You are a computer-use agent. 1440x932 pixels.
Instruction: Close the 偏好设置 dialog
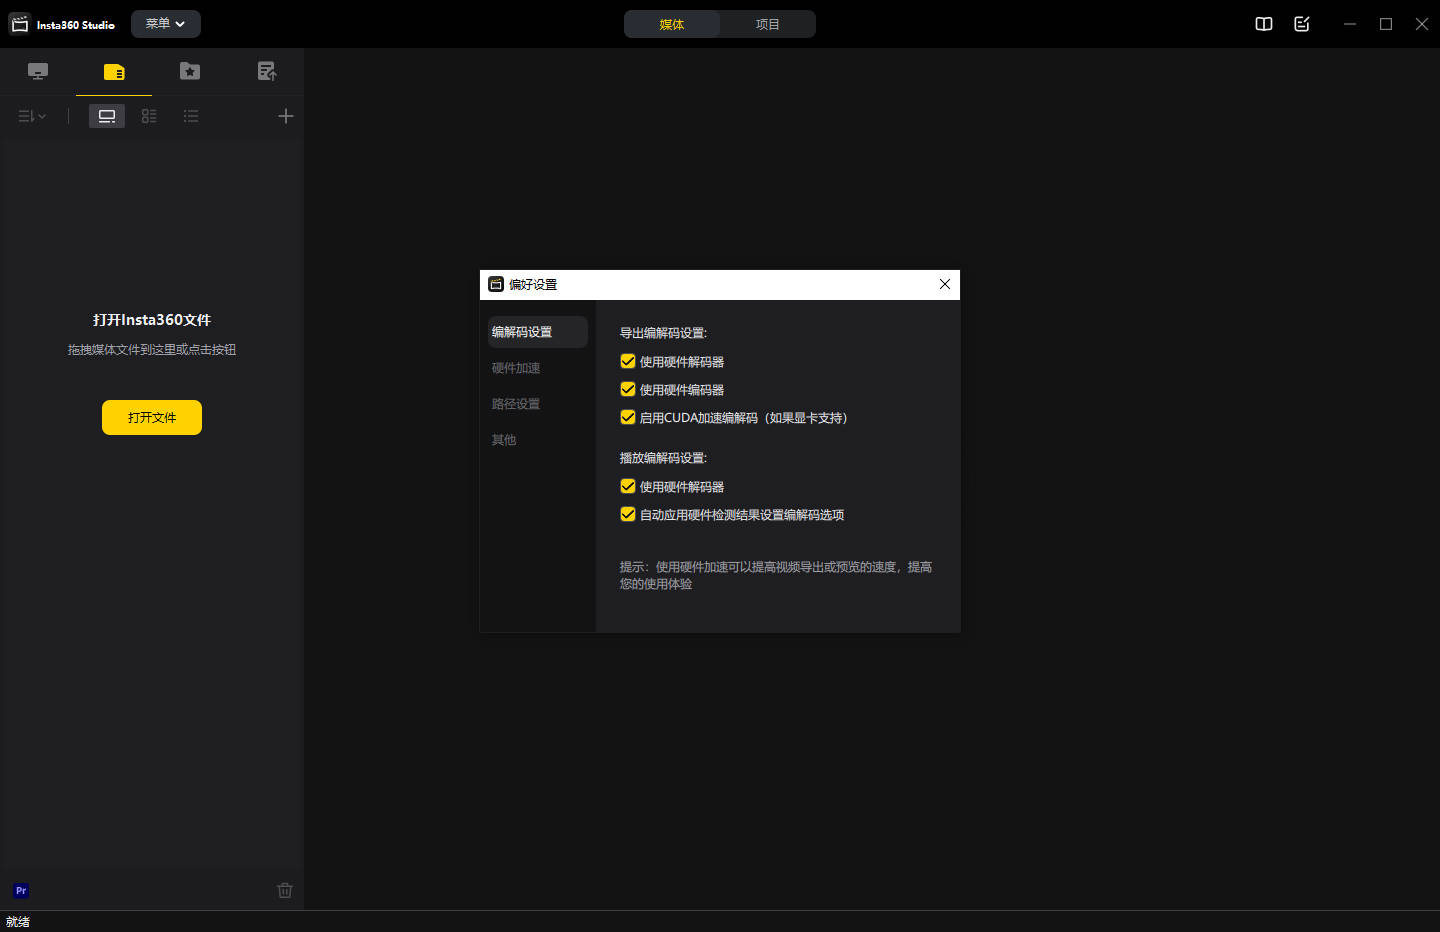(944, 284)
